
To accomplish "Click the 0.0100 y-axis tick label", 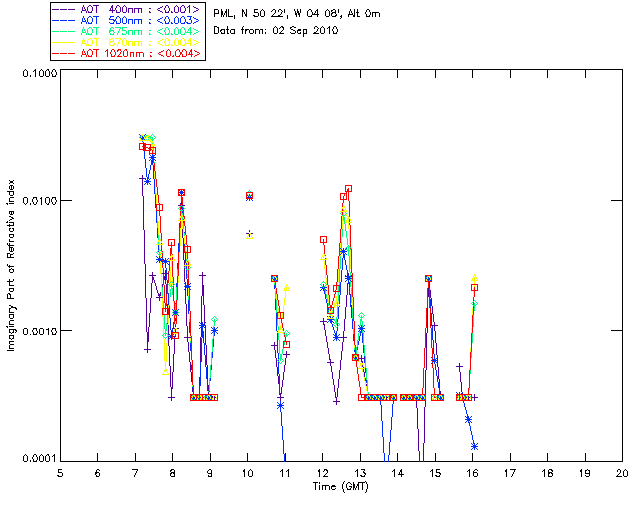I will point(37,202).
